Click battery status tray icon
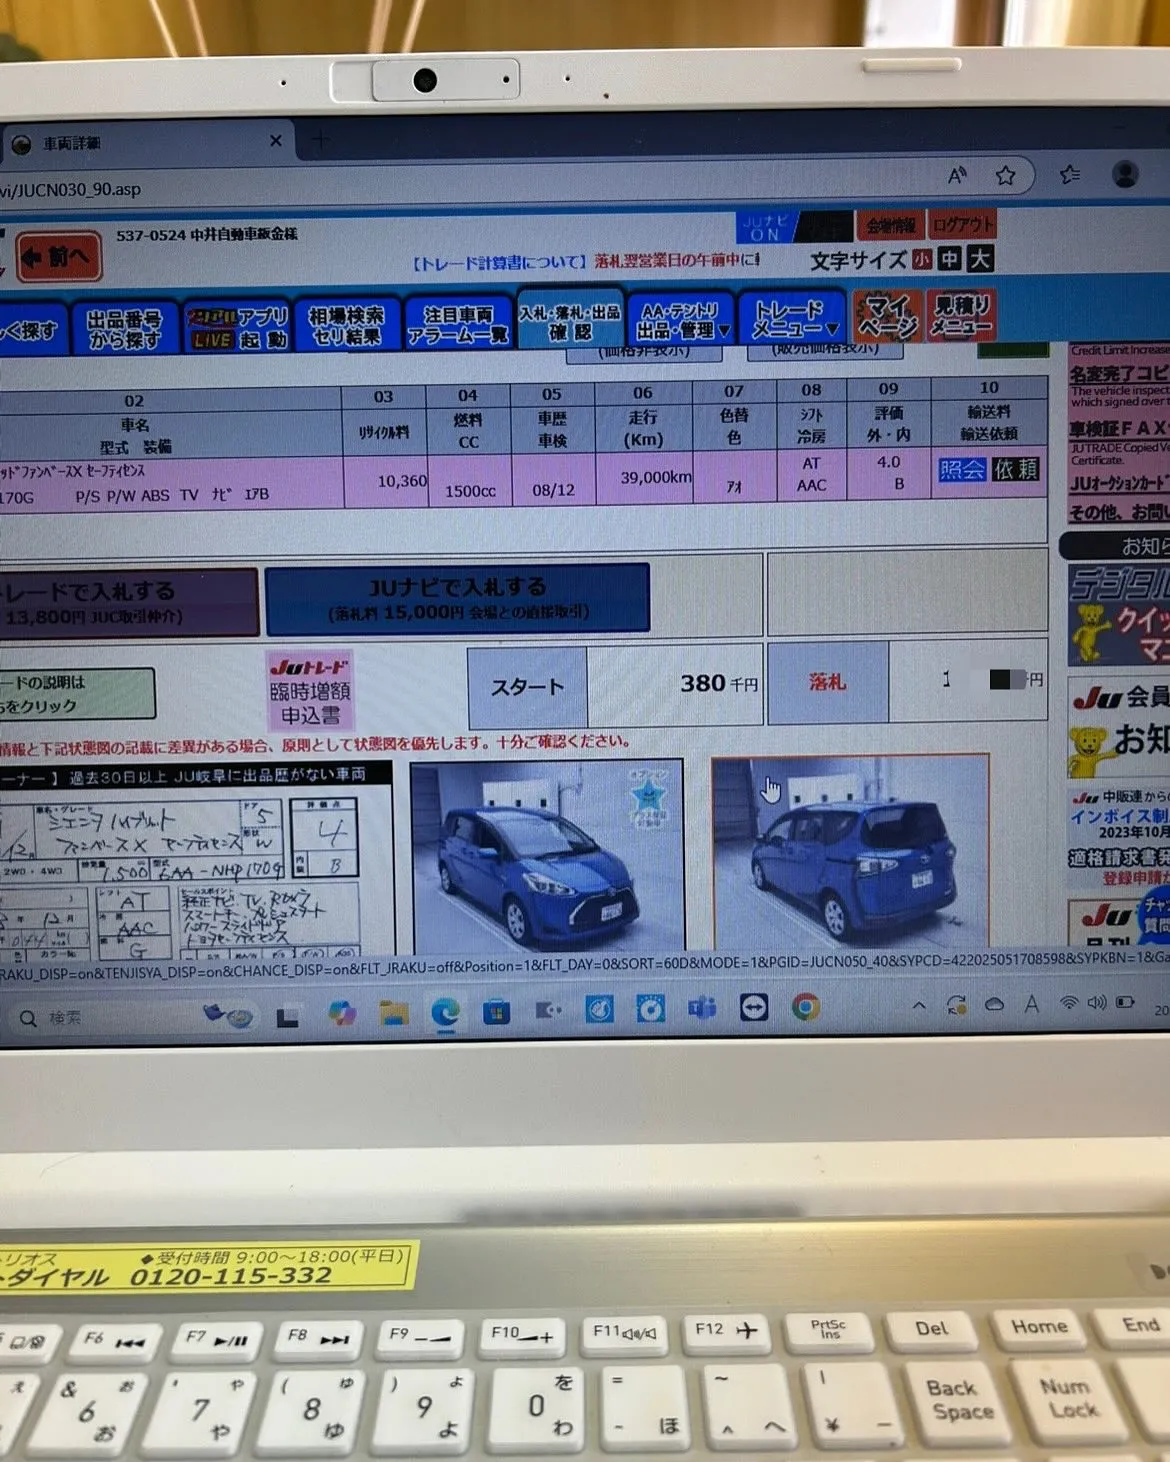The image size is (1170, 1462). click(x=1125, y=1001)
